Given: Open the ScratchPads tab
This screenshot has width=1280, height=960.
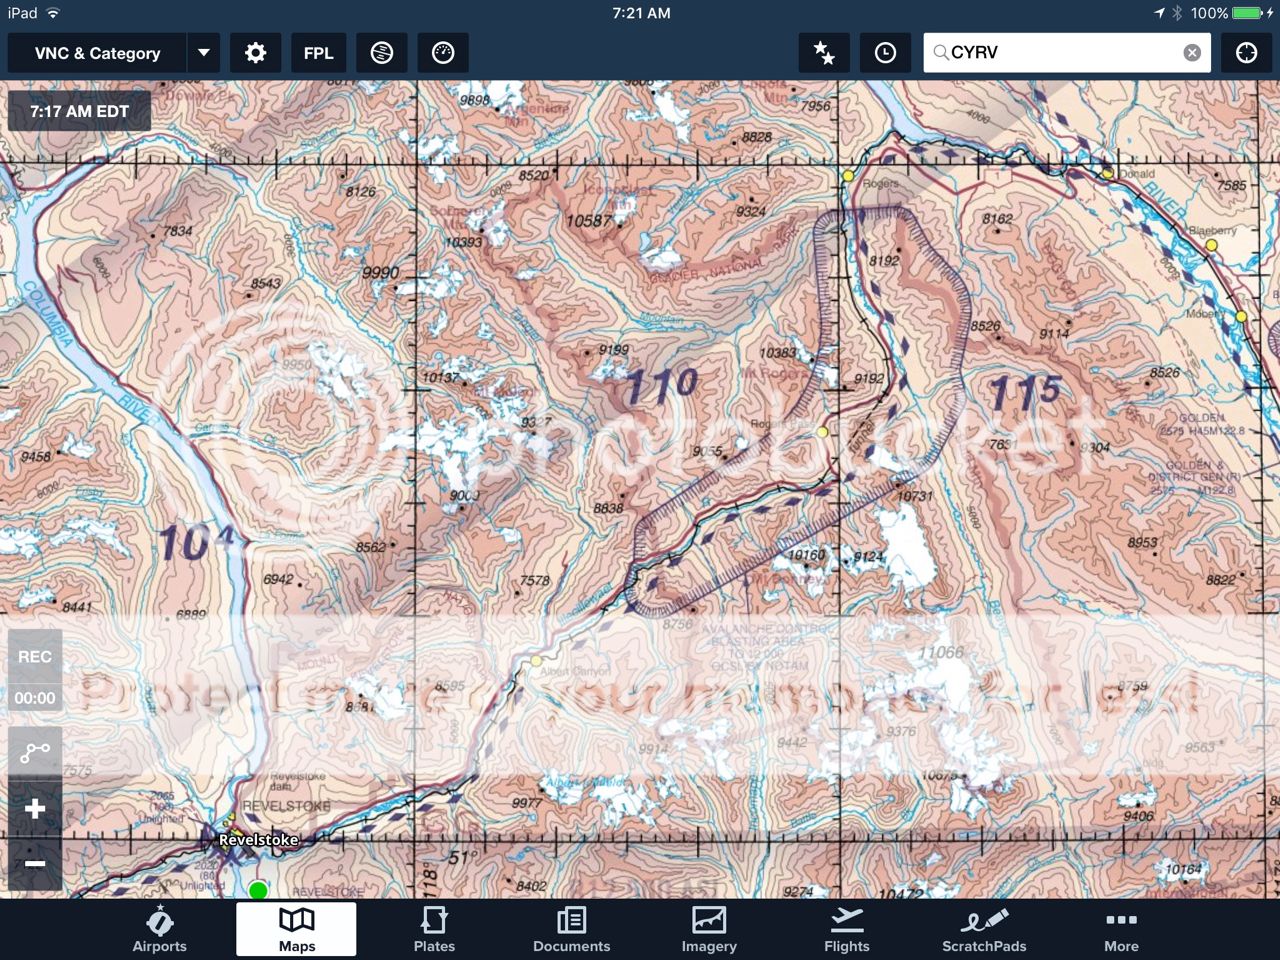Looking at the screenshot, I should click(984, 930).
